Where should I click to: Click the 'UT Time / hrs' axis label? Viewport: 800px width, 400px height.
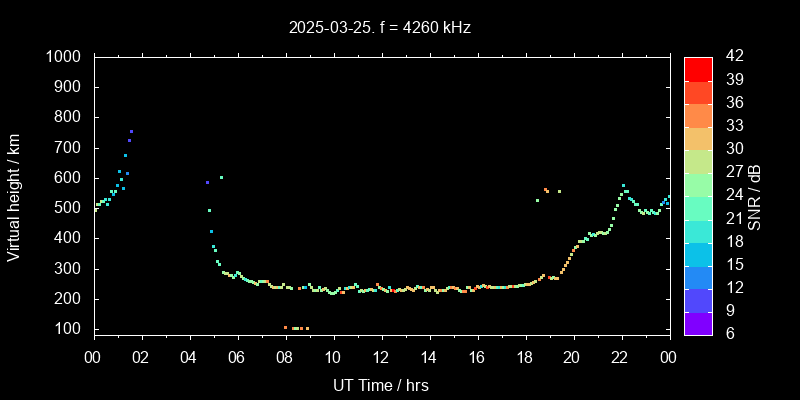click(381, 384)
